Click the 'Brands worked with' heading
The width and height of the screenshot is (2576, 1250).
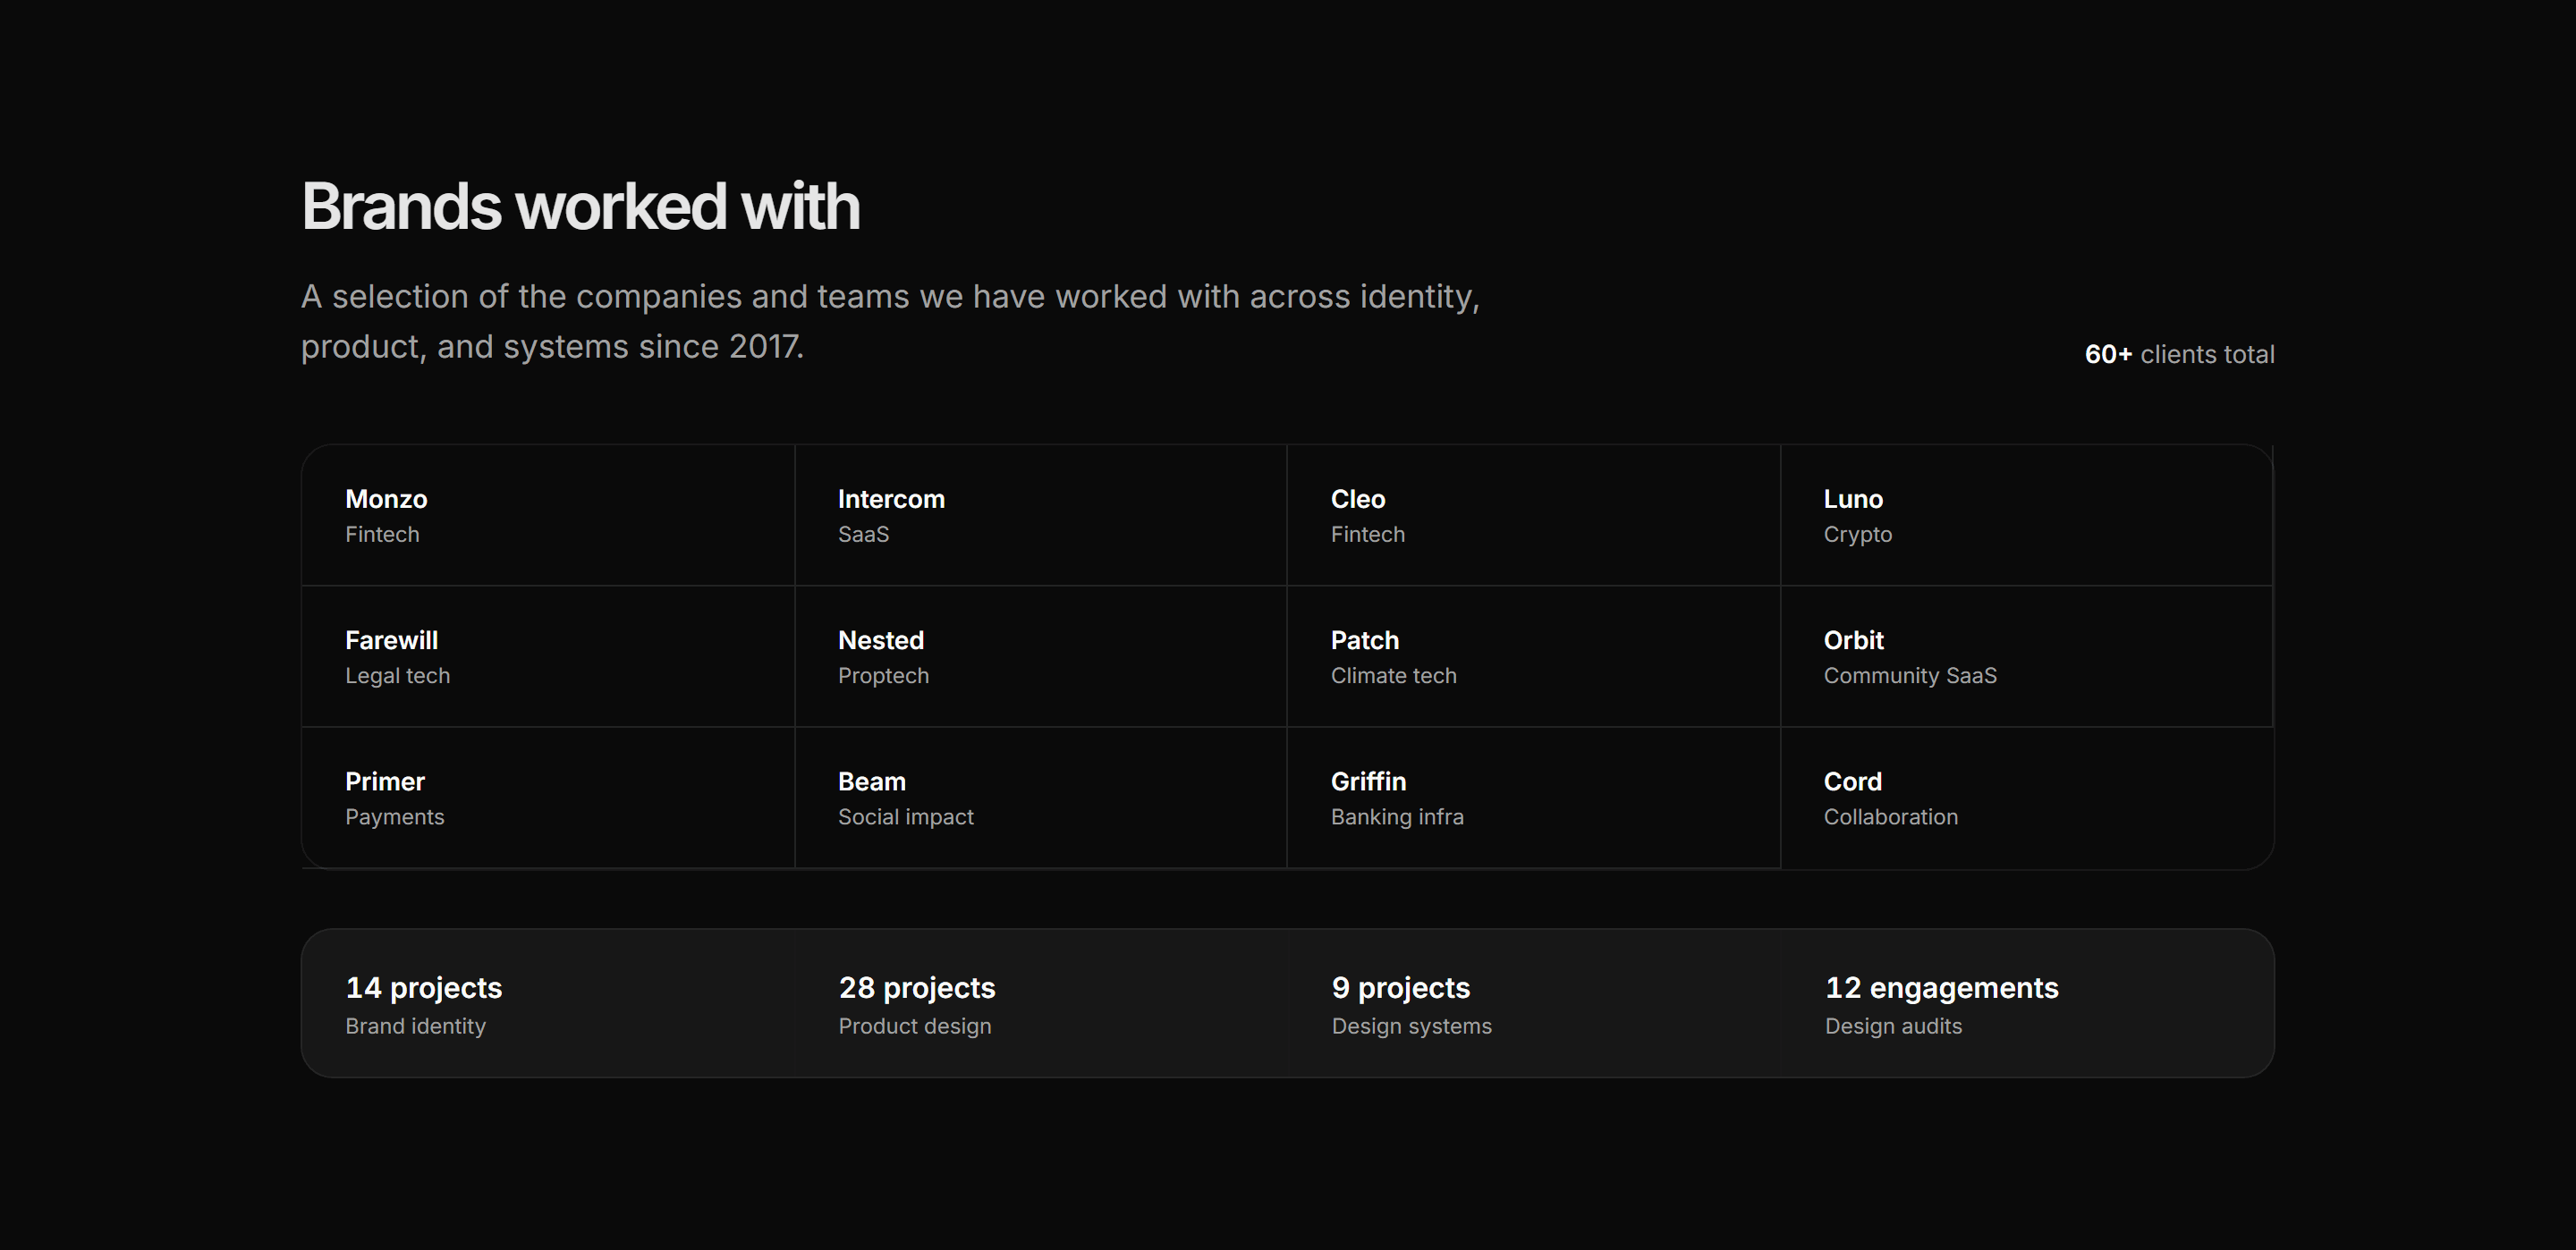tap(580, 207)
